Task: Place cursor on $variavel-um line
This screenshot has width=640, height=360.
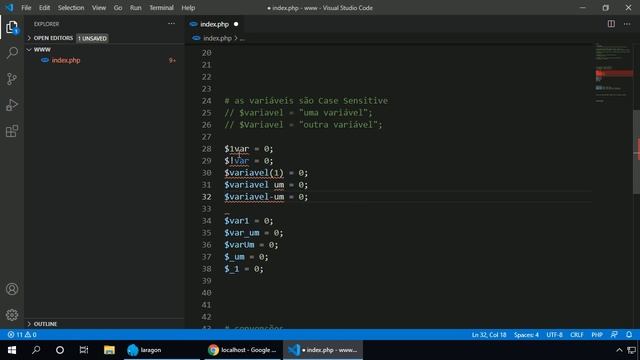Action: pos(266,197)
